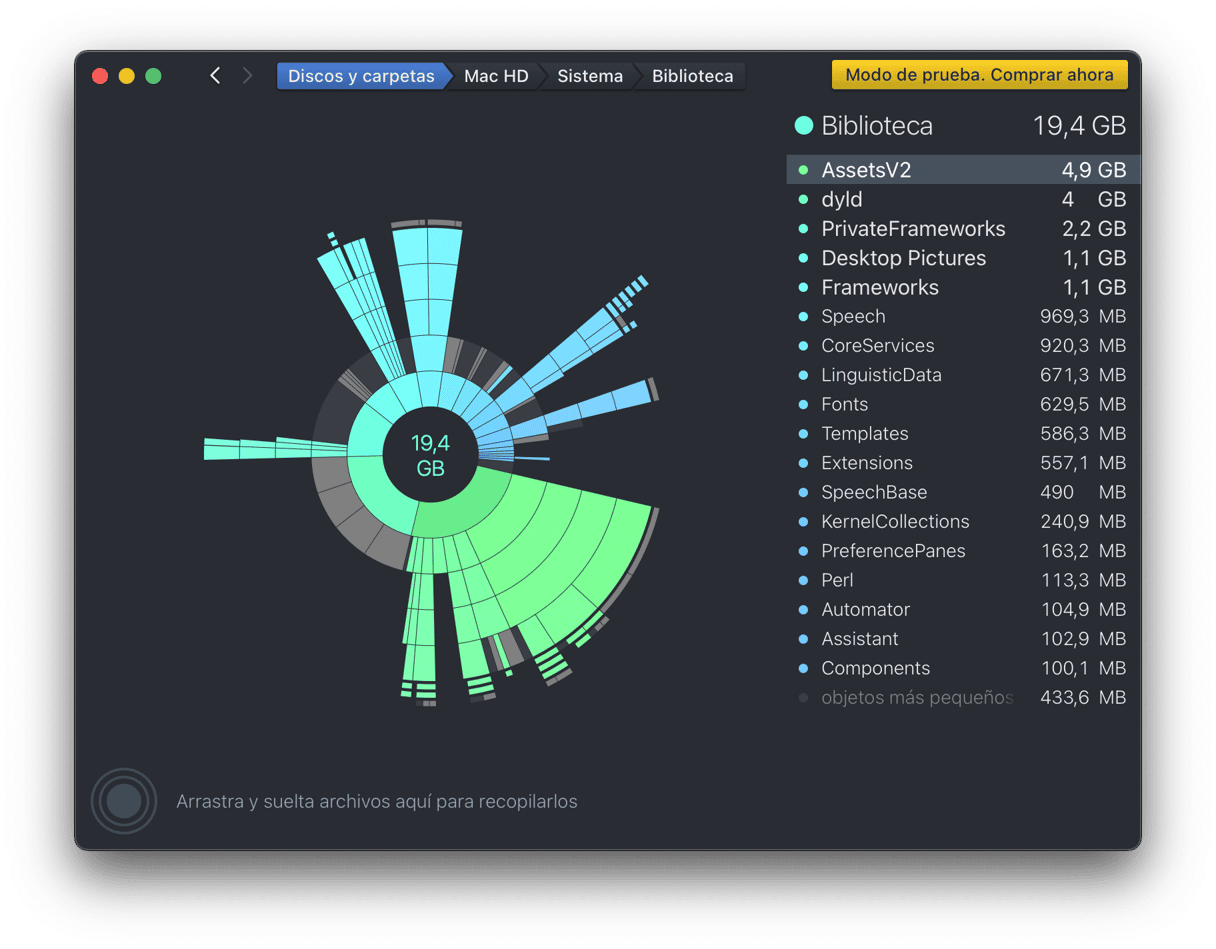Click the 19,4 GB center of sunburst

coord(430,455)
